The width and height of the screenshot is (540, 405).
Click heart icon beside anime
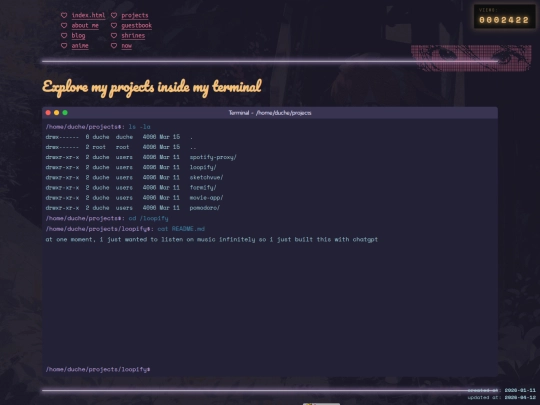pos(64,45)
